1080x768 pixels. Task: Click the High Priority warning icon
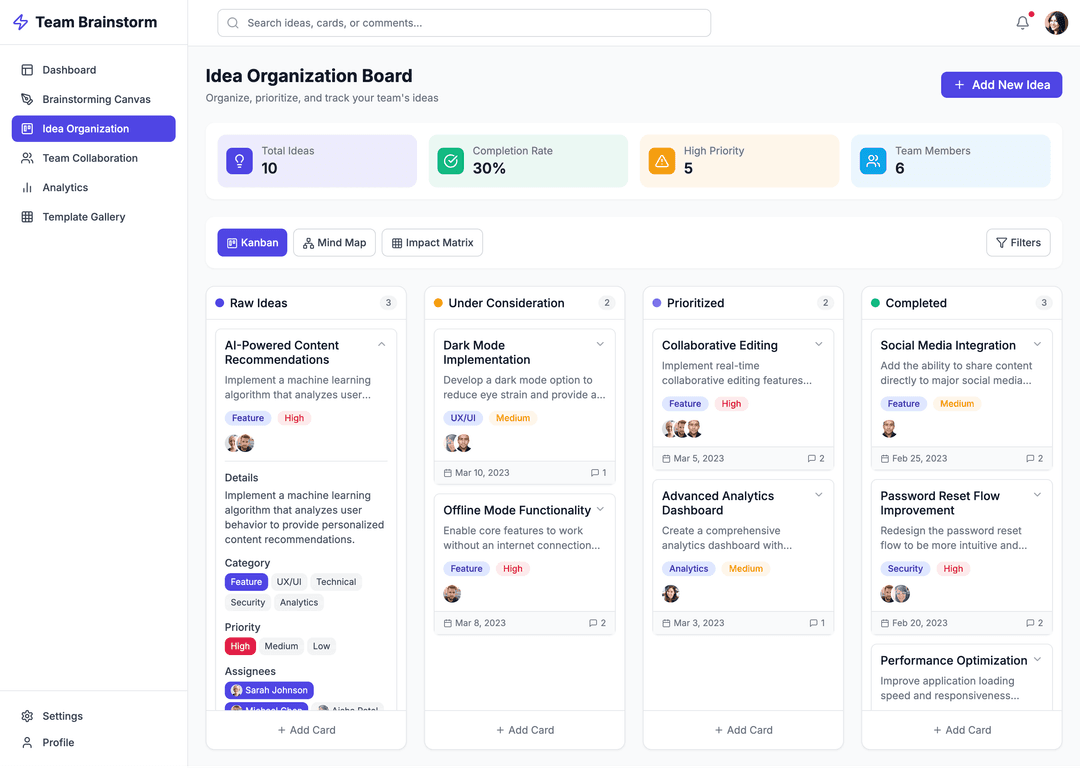point(661,161)
